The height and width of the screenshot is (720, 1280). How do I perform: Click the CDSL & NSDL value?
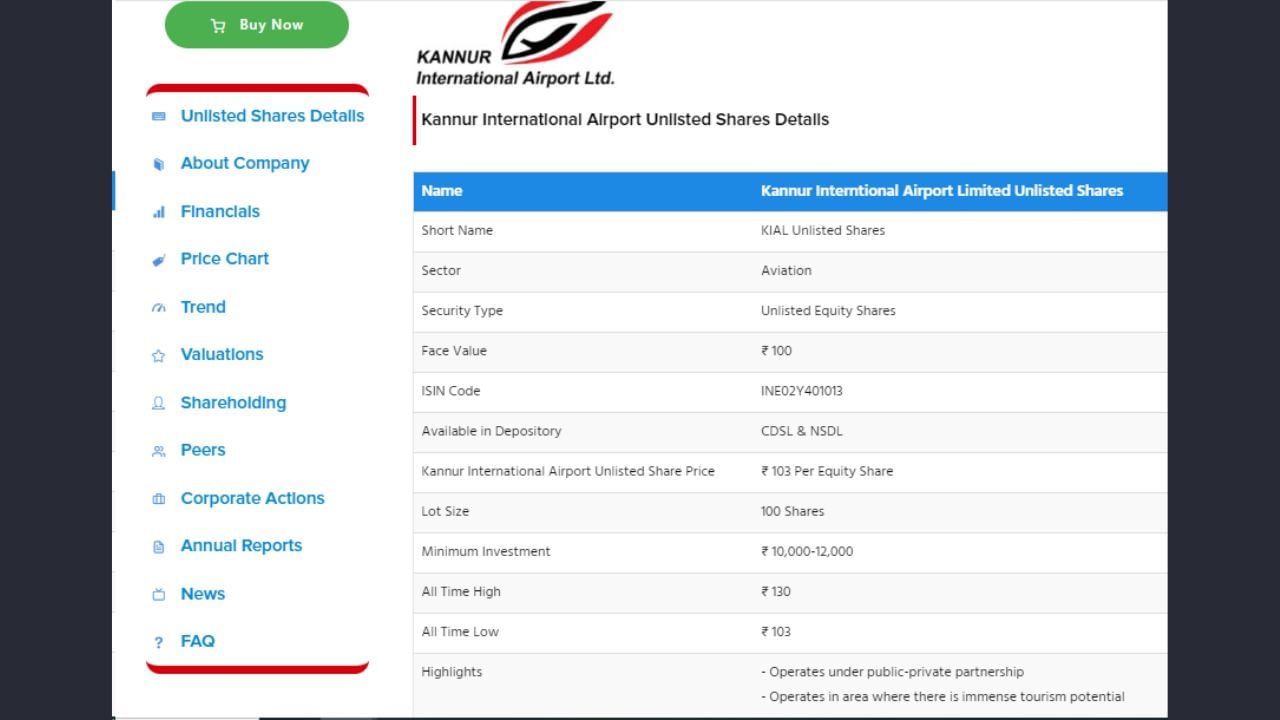802,431
